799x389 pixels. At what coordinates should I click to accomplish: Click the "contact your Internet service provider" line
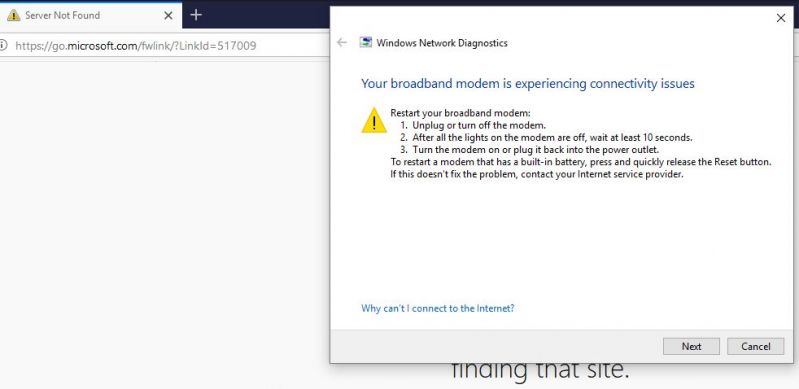click(x=537, y=174)
